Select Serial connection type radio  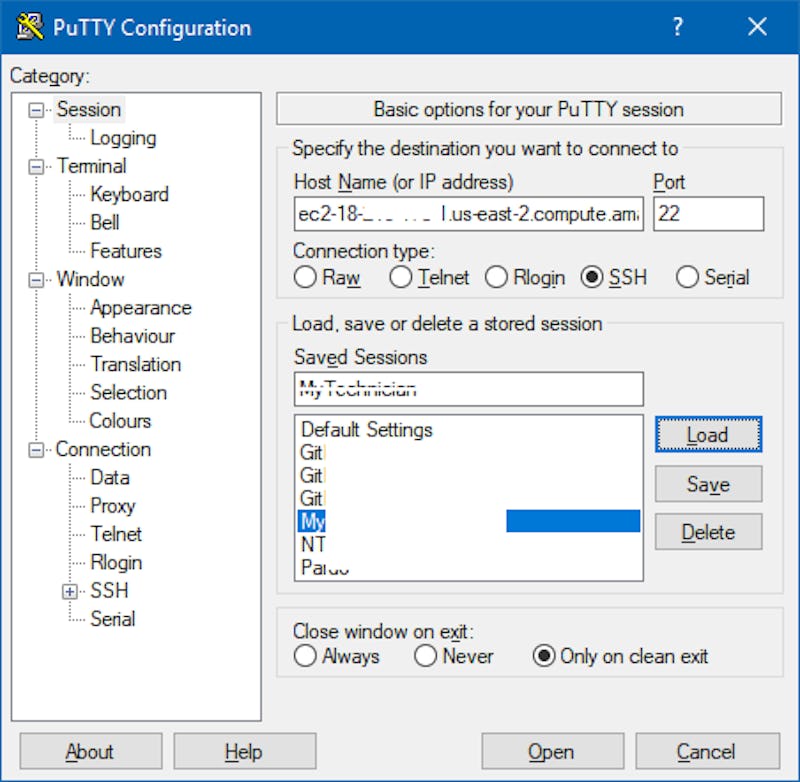coord(687,278)
